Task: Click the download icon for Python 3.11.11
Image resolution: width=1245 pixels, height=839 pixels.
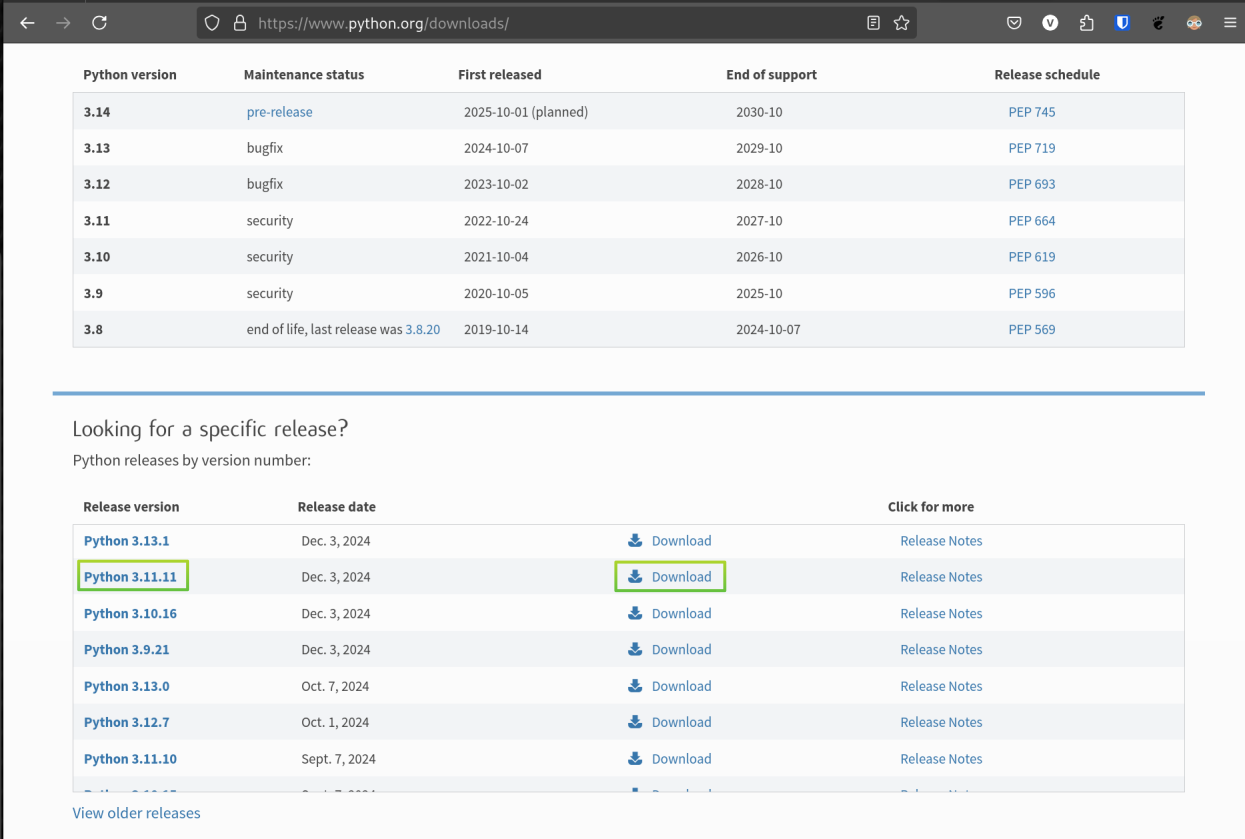Action: click(635, 576)
